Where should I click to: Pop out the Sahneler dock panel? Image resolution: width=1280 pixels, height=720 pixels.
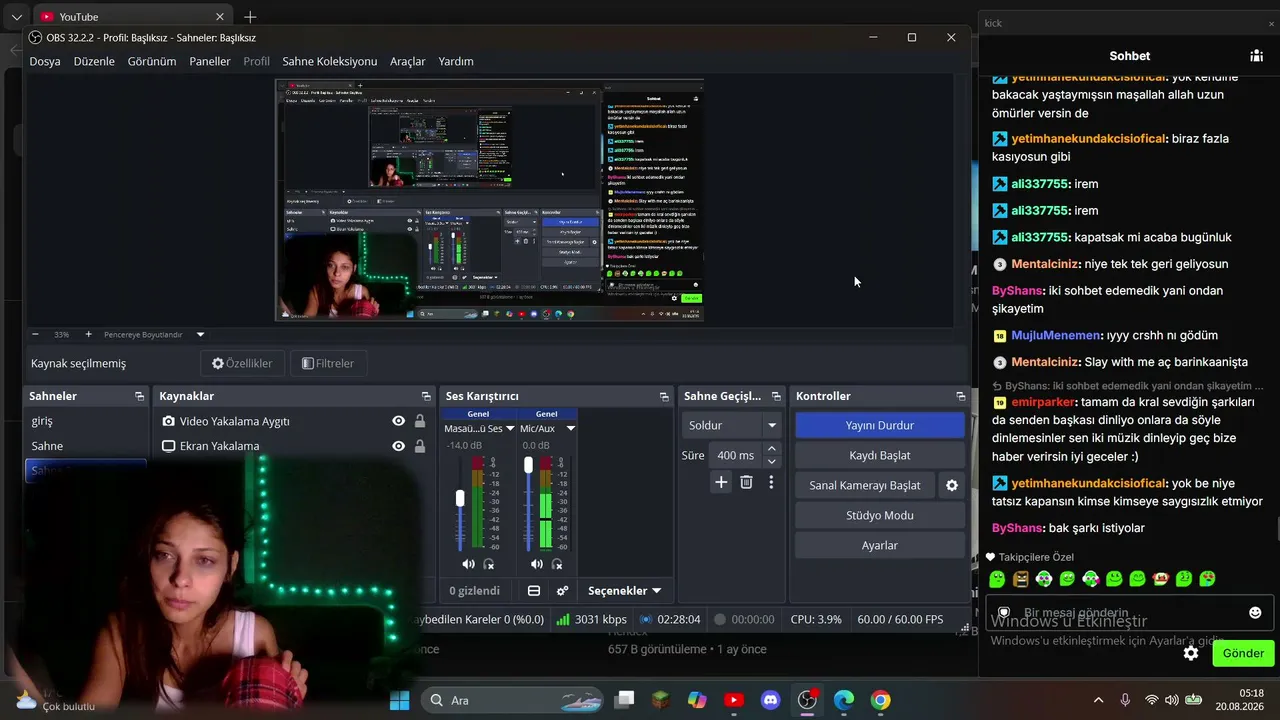[139, 397]
